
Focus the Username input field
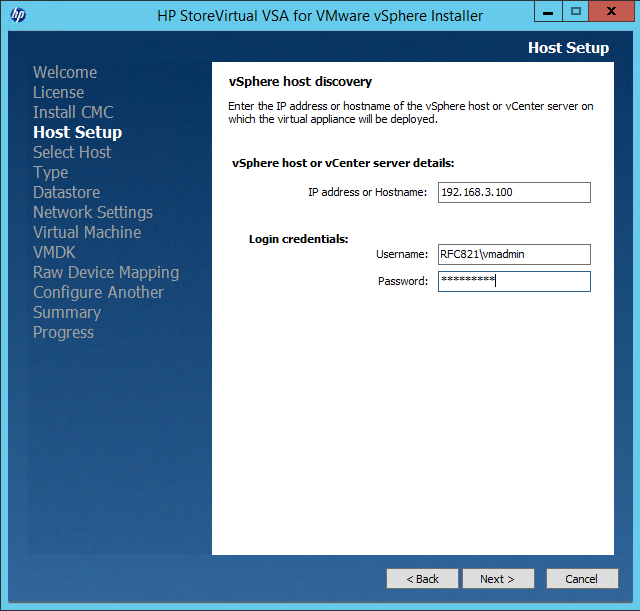point(514,255)
